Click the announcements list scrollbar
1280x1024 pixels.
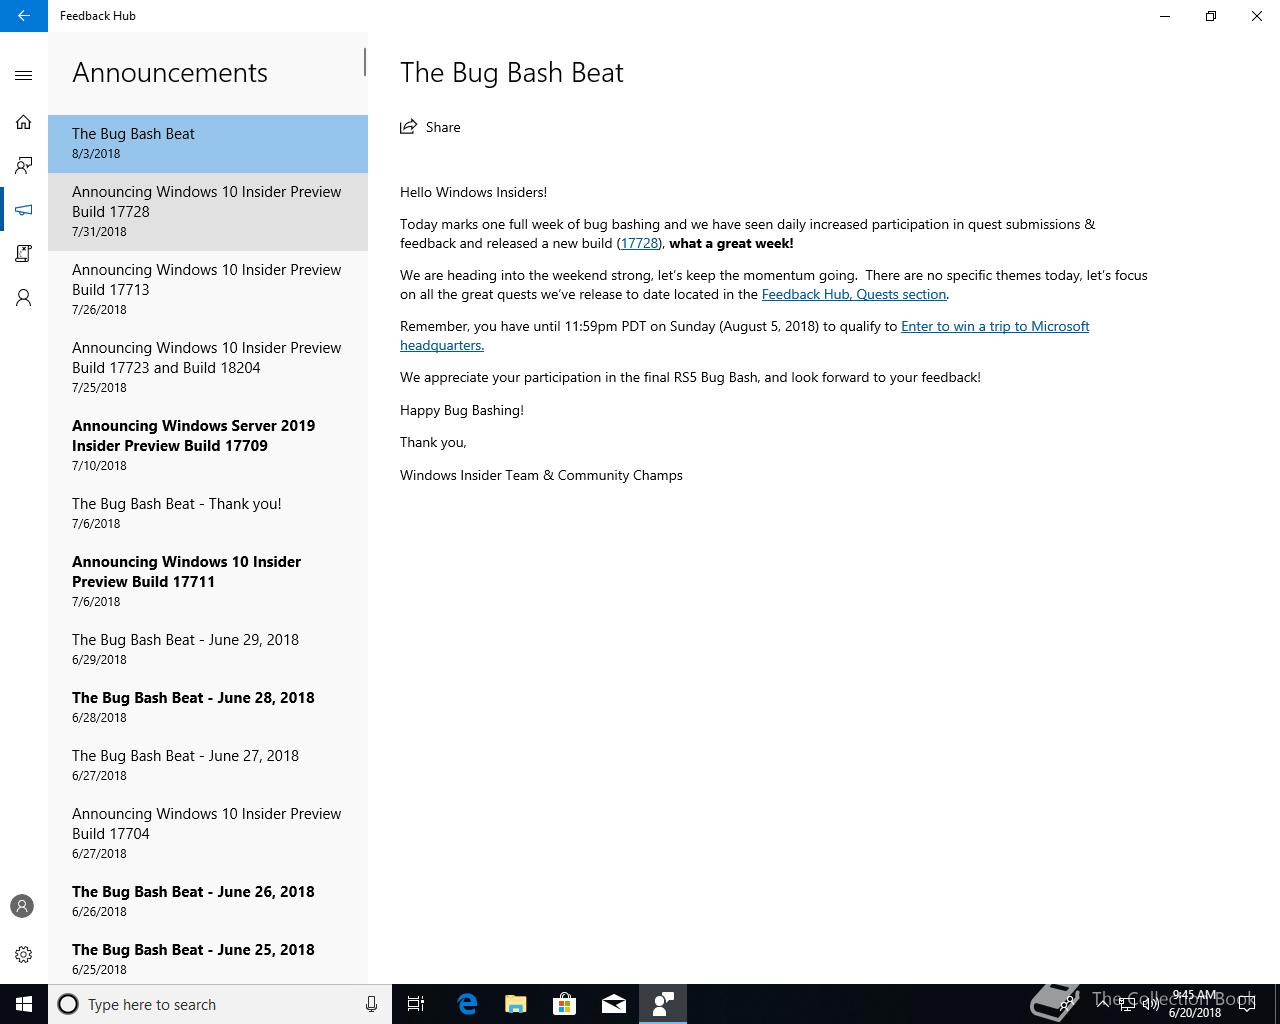click(x=364, y=62)
